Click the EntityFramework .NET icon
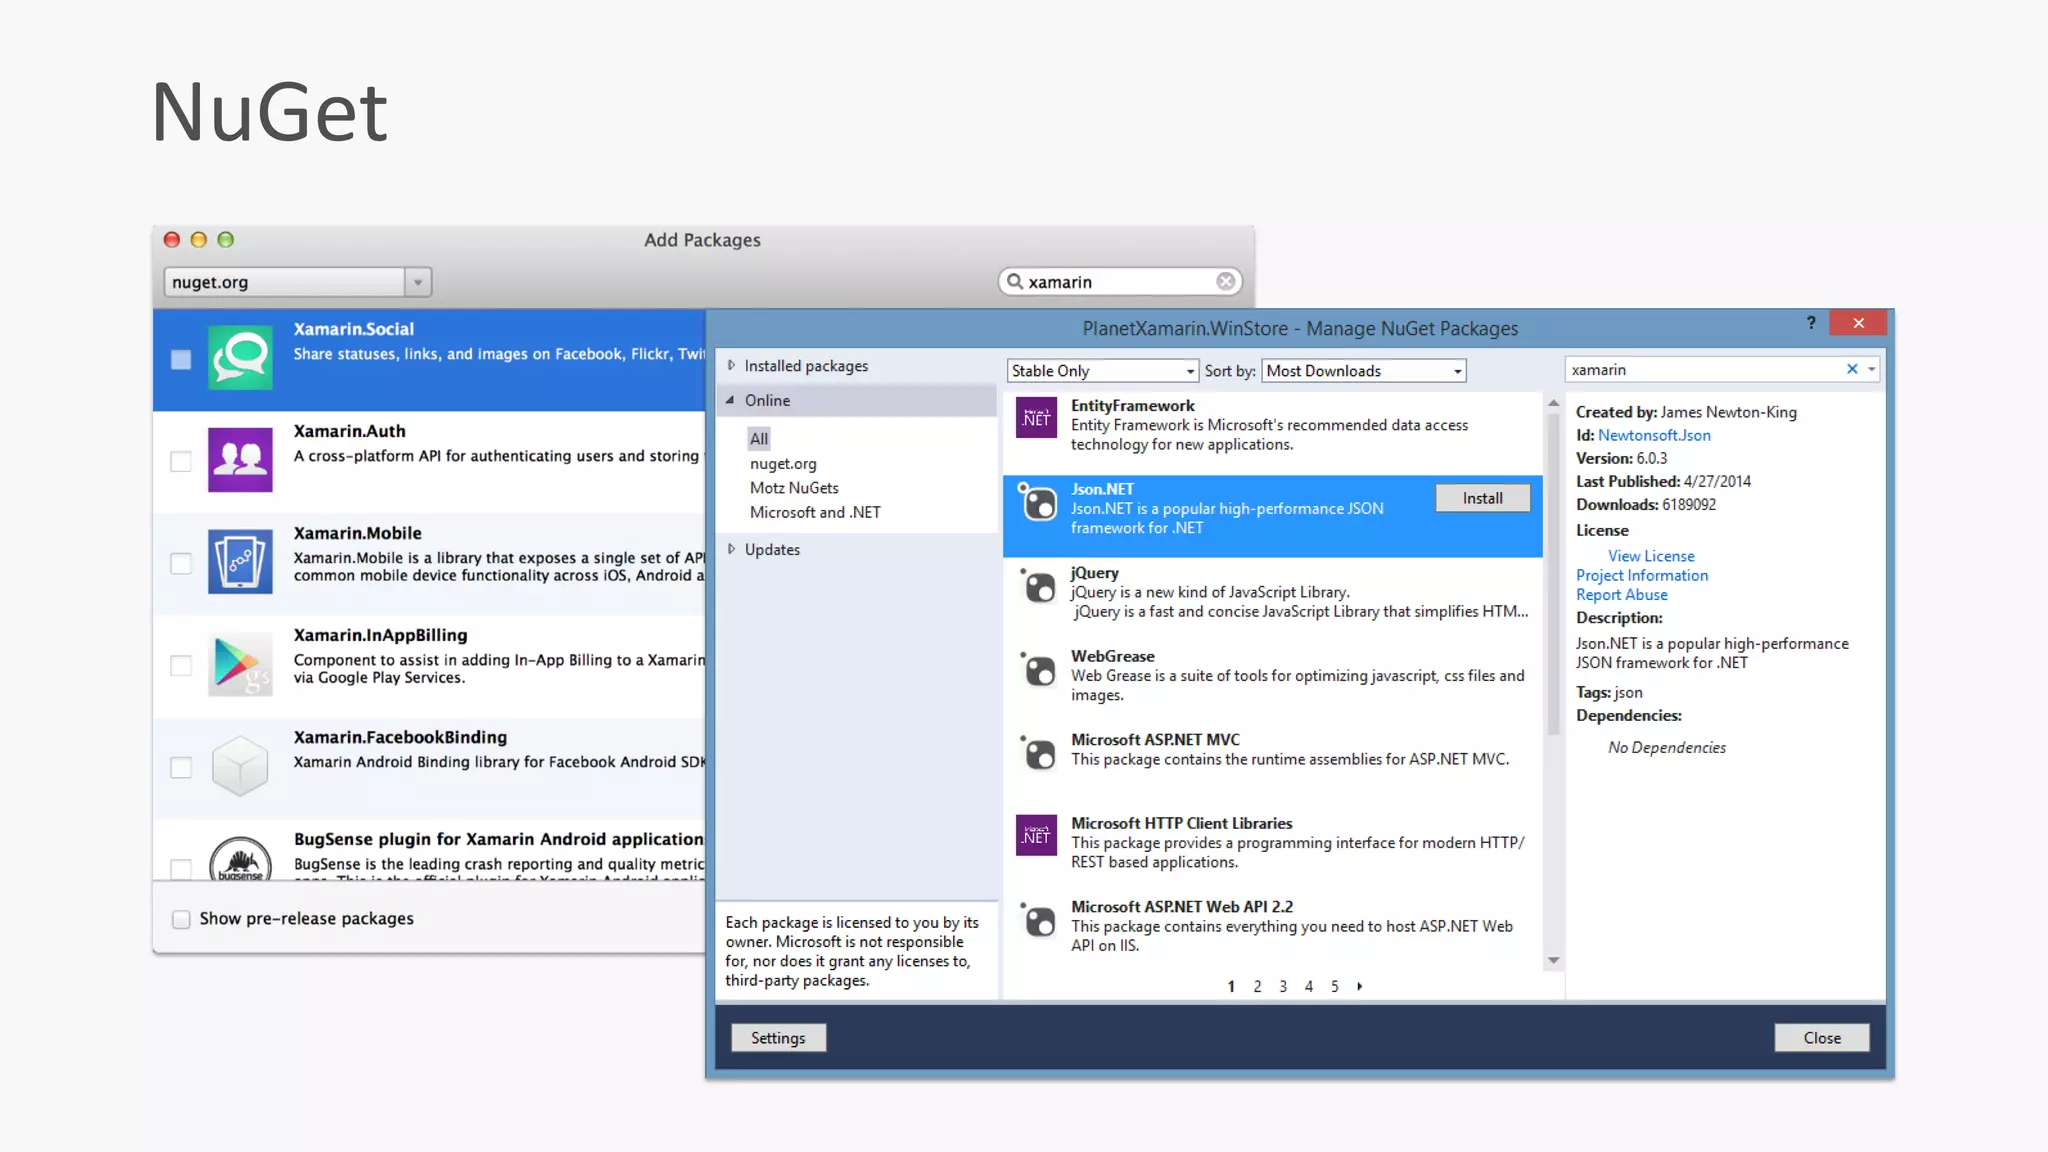 pos(1036,418)
